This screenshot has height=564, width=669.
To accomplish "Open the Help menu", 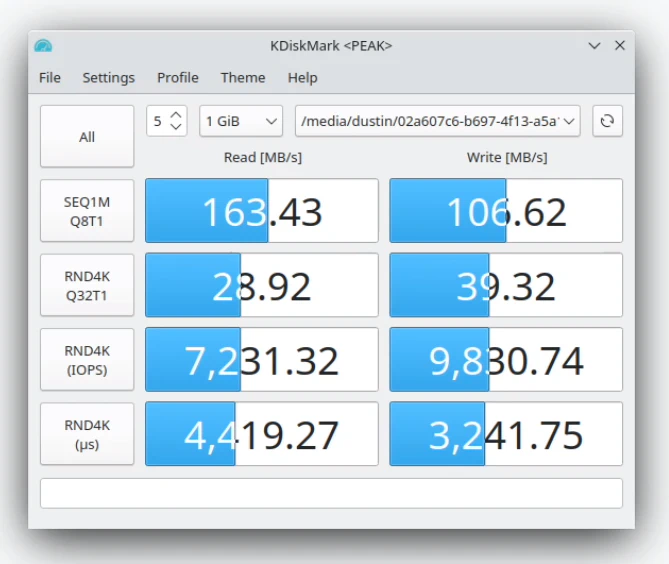I will (302, 78).
